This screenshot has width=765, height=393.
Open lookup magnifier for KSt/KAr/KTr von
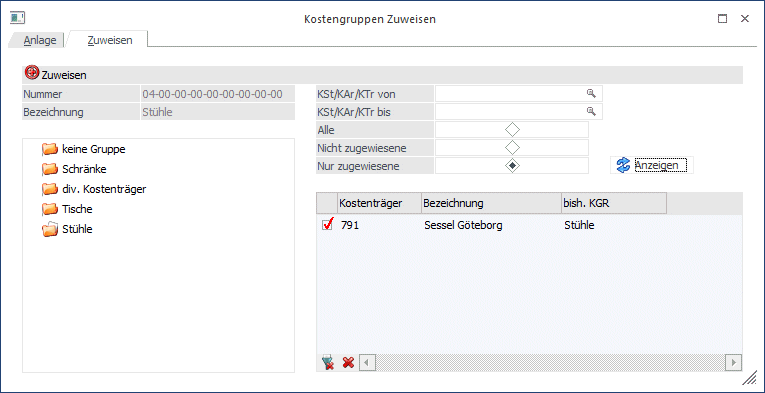(591, 94)
